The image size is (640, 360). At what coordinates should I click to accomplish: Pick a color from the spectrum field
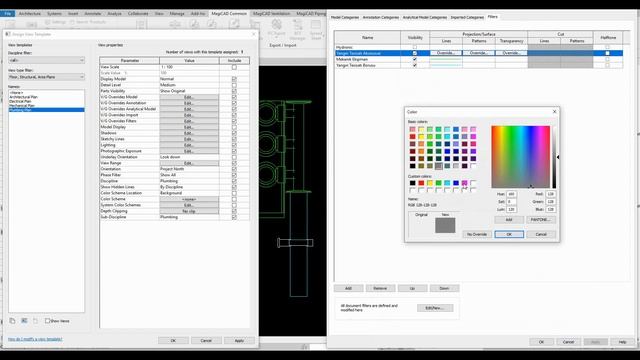click(520, 157)
